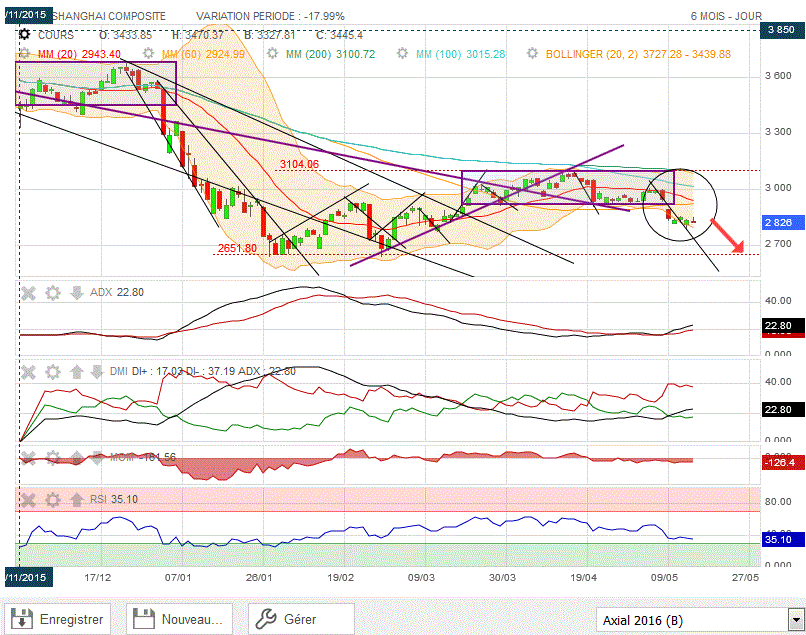Click the 09/05 date axis label
806x635 pixels.
[664, 577]
